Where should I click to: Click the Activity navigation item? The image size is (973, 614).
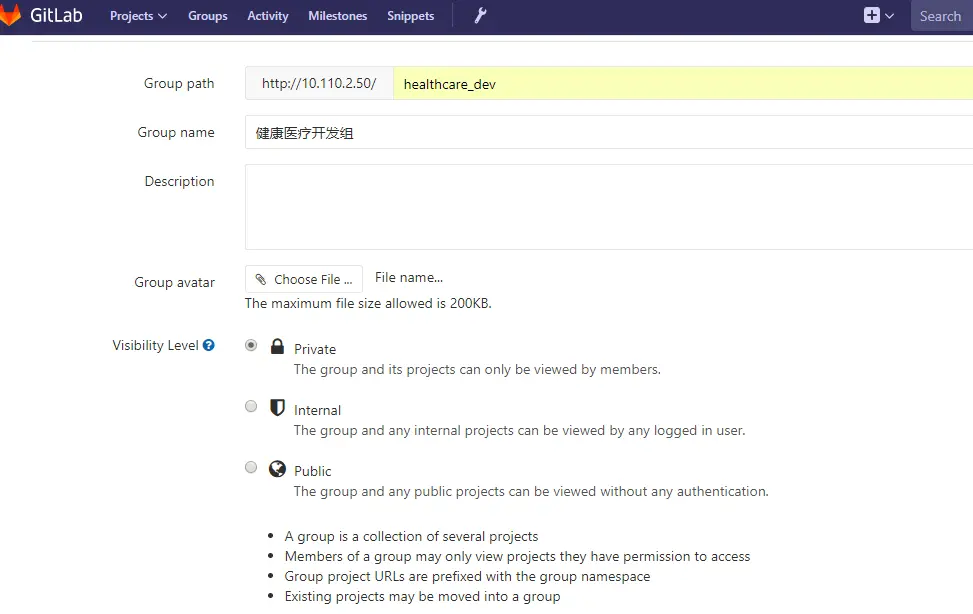[267, 15]
